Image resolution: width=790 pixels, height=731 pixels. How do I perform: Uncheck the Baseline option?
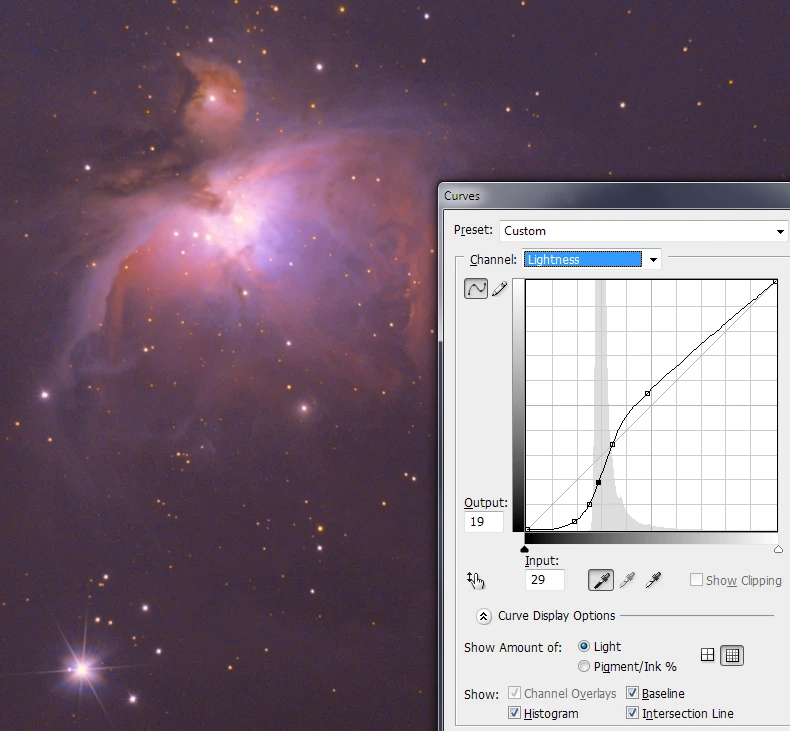(633, 693)
